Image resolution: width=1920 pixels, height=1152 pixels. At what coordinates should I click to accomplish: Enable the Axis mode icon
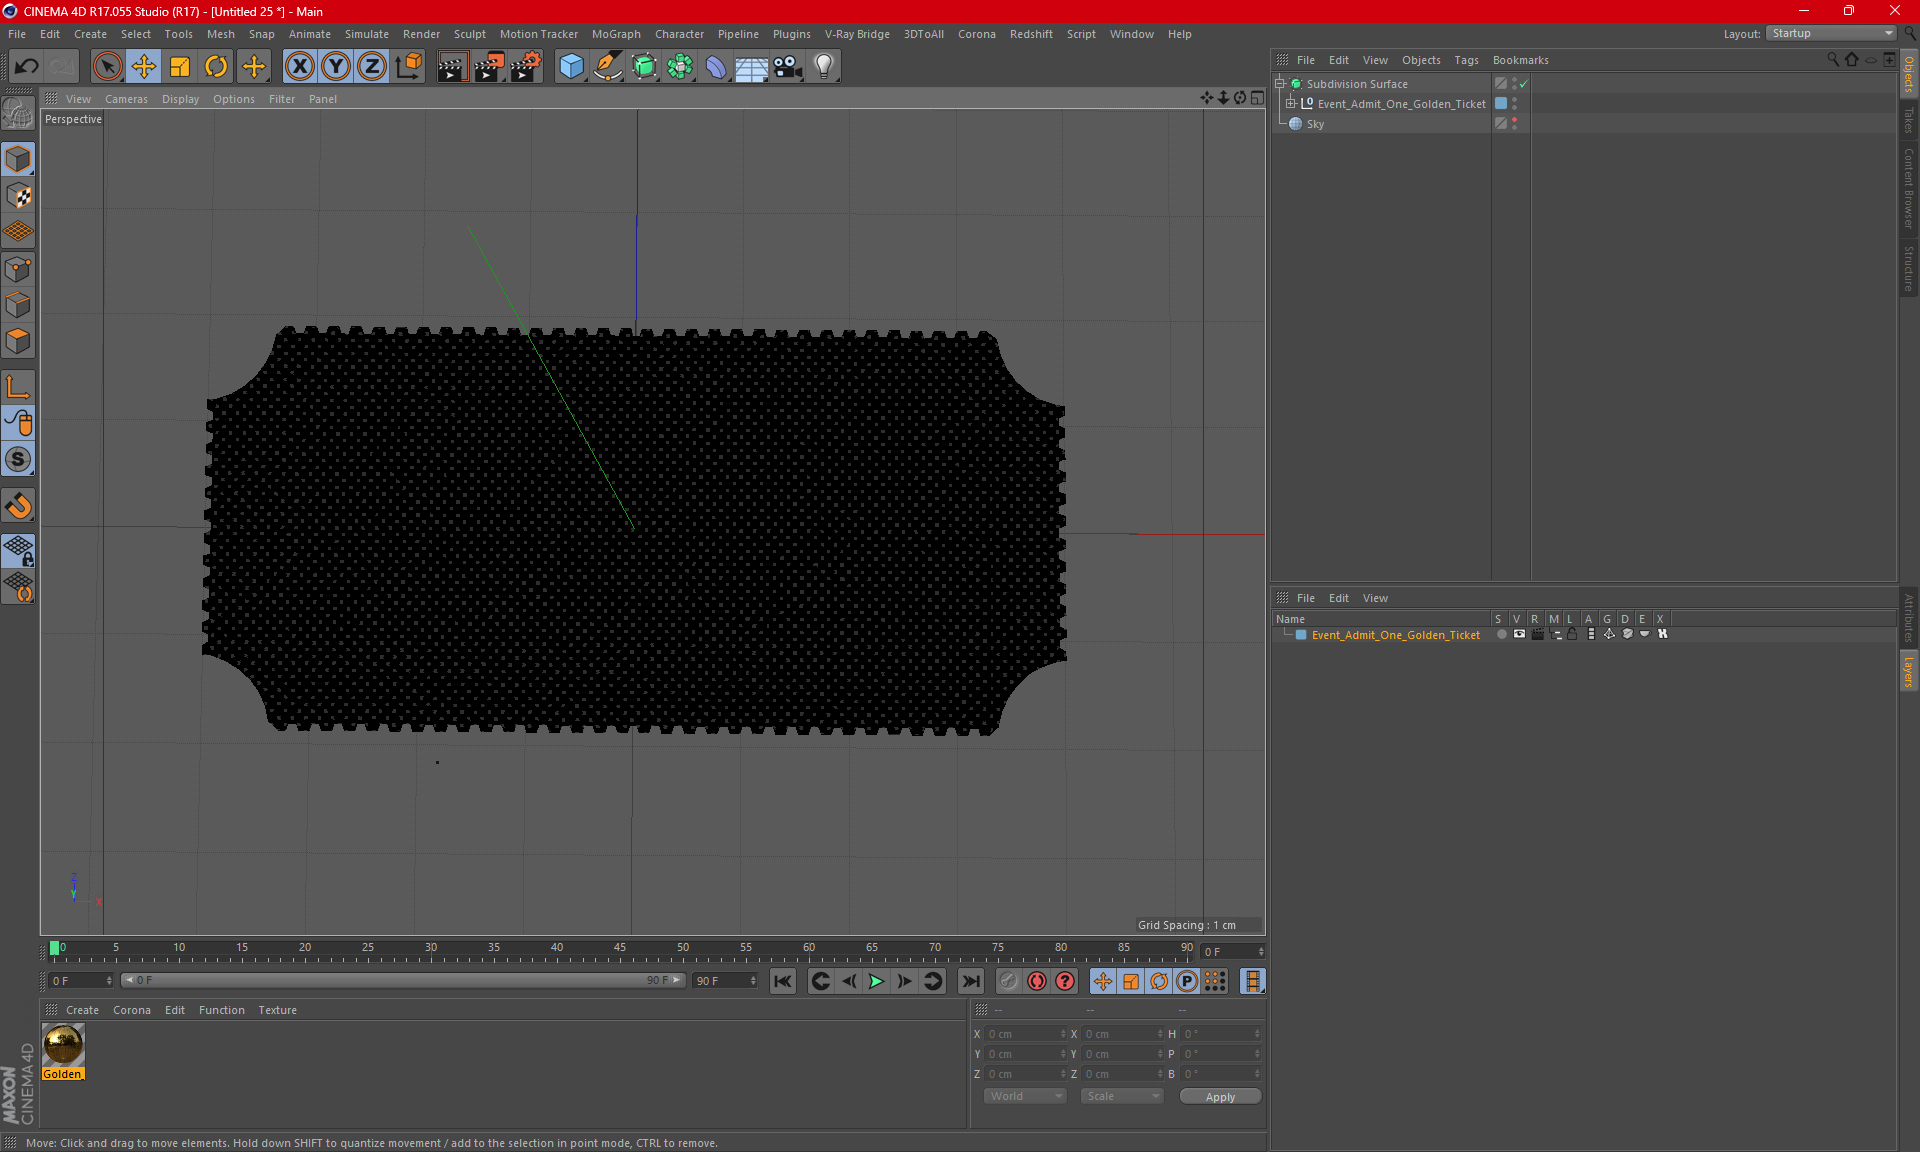tap(18, 387)
